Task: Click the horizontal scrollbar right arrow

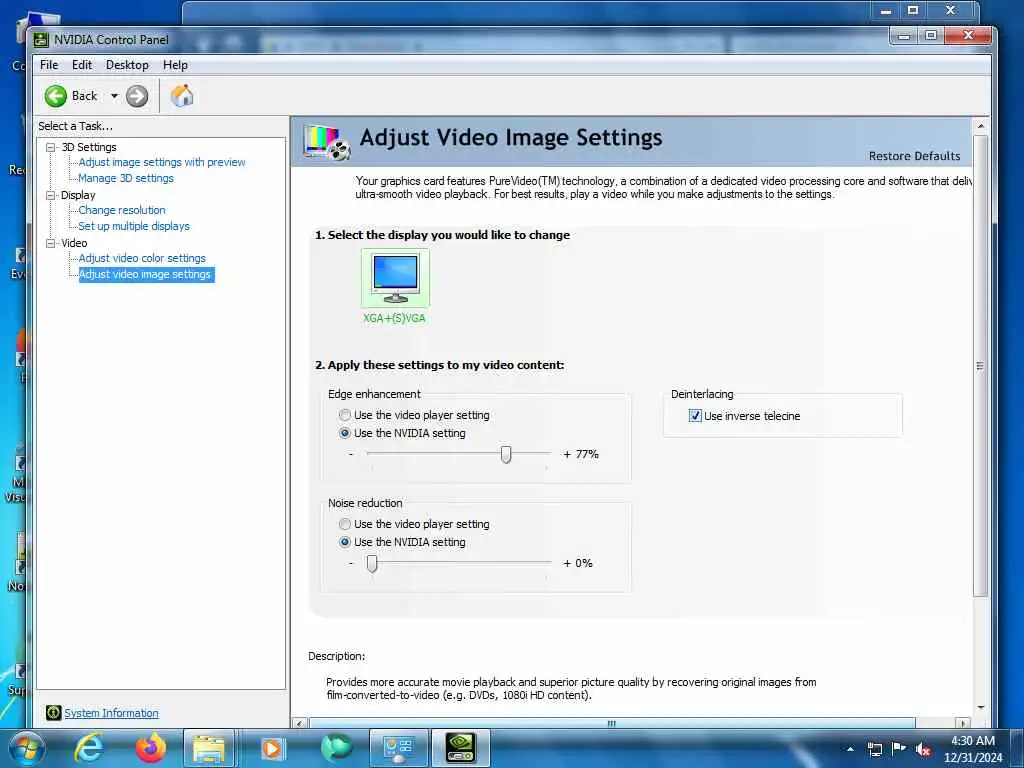Action: pyautogui.click(x=962, y=723)
